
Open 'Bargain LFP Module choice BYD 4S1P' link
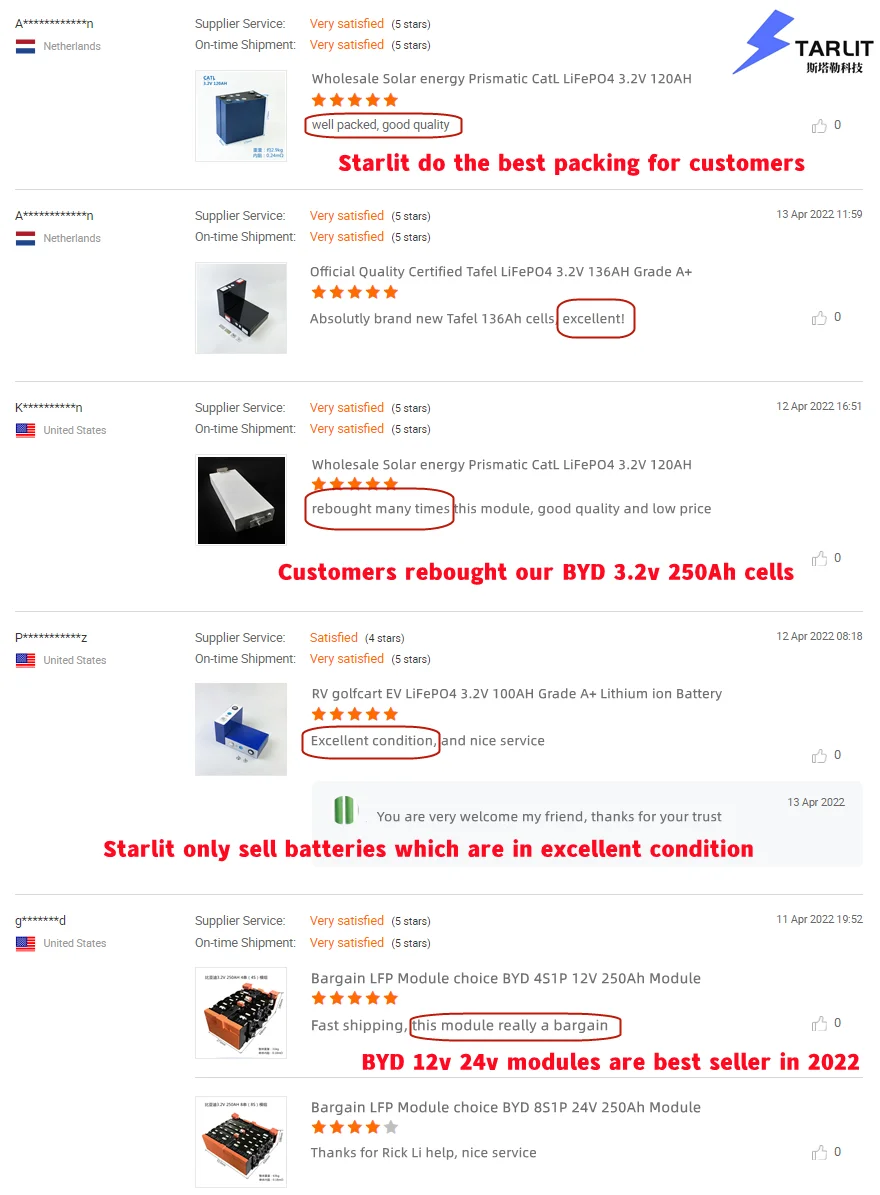[505, 978]
